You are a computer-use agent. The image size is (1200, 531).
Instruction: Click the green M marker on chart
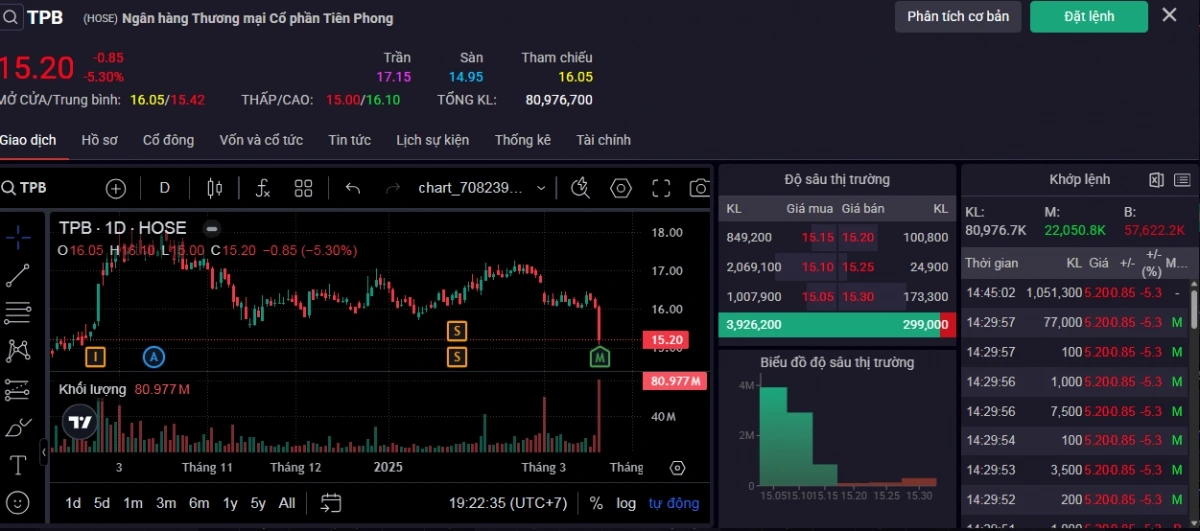point(600,357)
